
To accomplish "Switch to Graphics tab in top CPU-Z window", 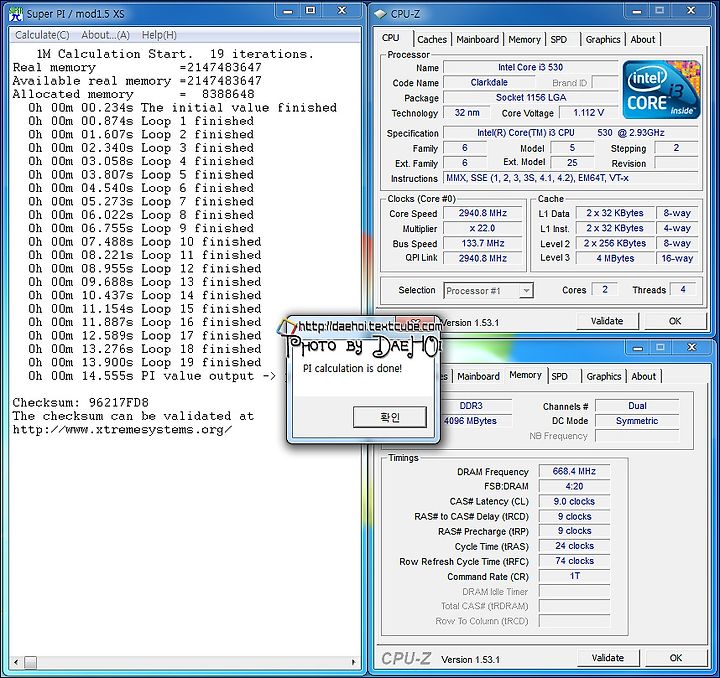I will click(x=603, y=39).
